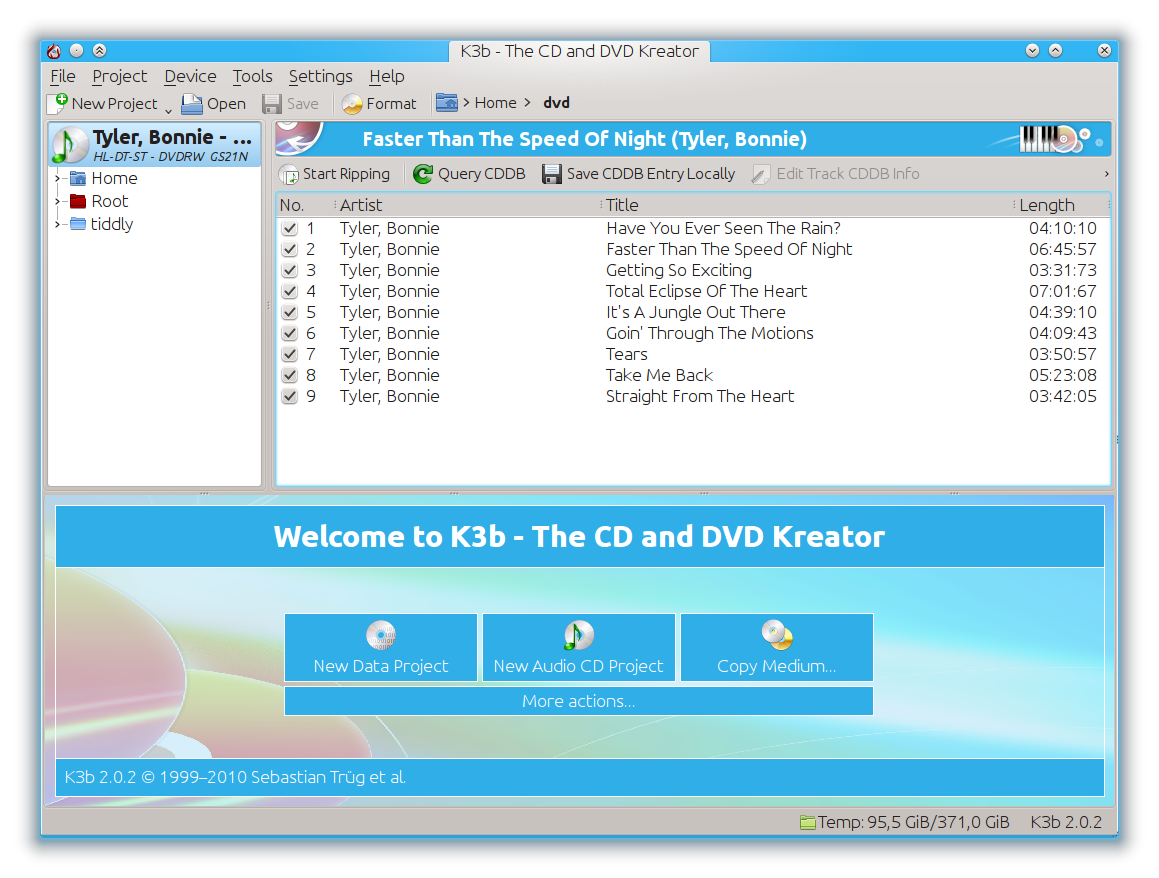Click the tiddly folder icon

coord(78,224)
